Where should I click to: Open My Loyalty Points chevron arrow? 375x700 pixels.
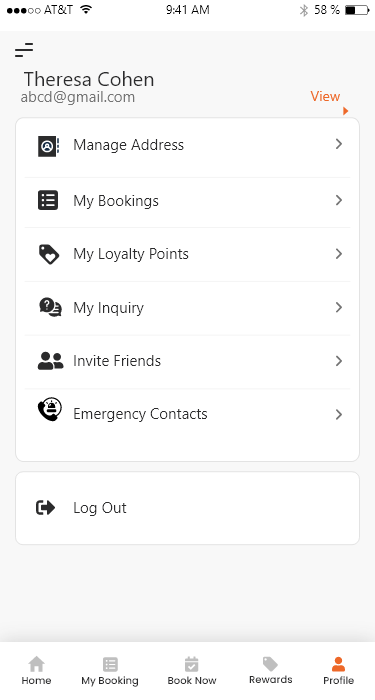[339, 254]
